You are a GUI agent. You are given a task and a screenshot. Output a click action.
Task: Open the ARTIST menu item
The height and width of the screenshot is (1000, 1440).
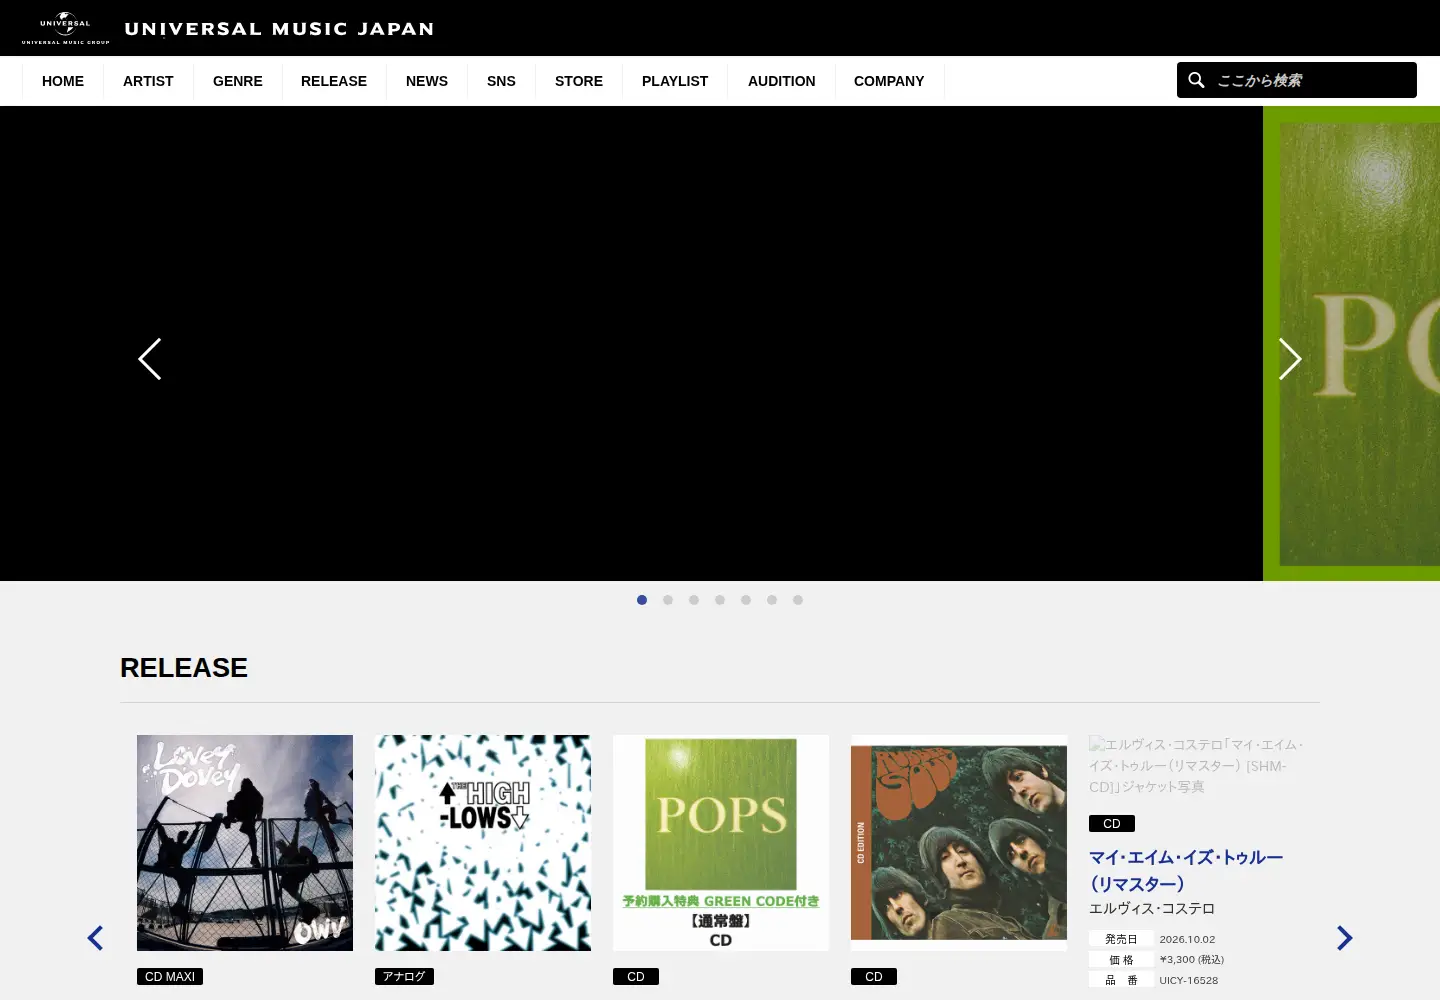(x=148, y=81)
